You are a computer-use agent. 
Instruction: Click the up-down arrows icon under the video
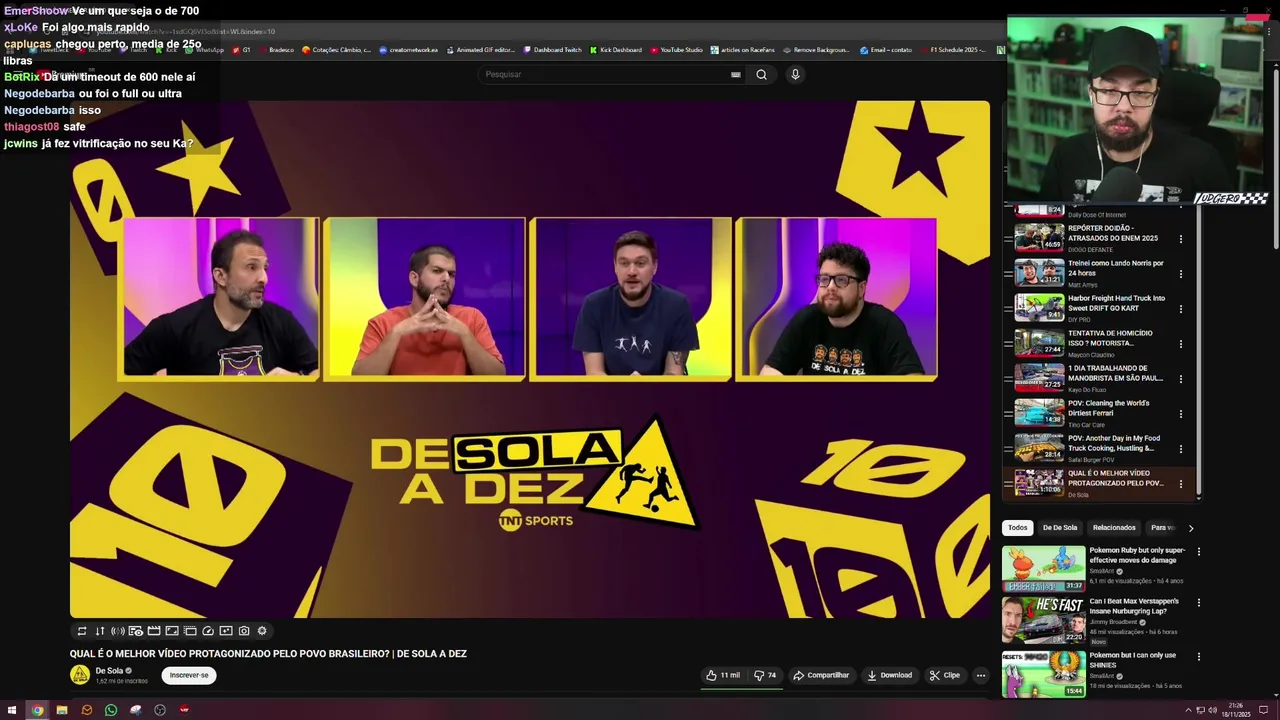pos(100,631)
